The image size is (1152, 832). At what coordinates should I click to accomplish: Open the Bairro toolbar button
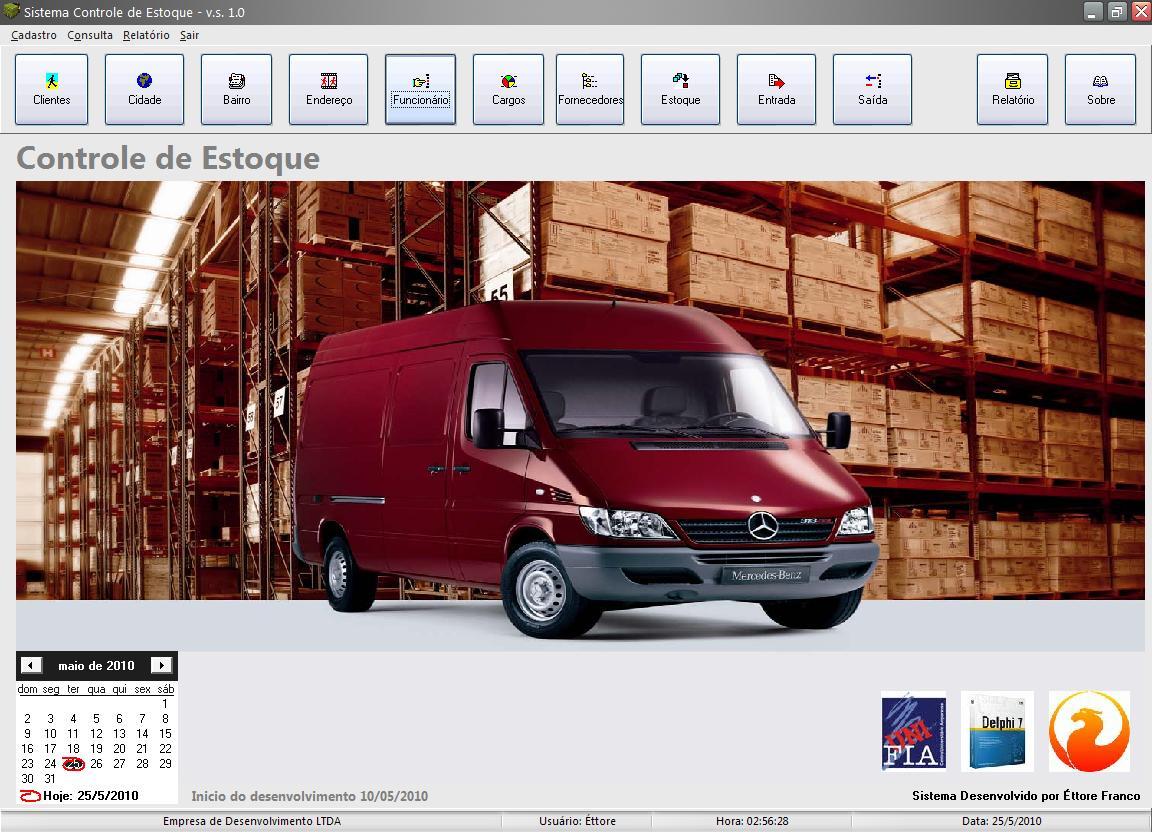coord(237,89)
